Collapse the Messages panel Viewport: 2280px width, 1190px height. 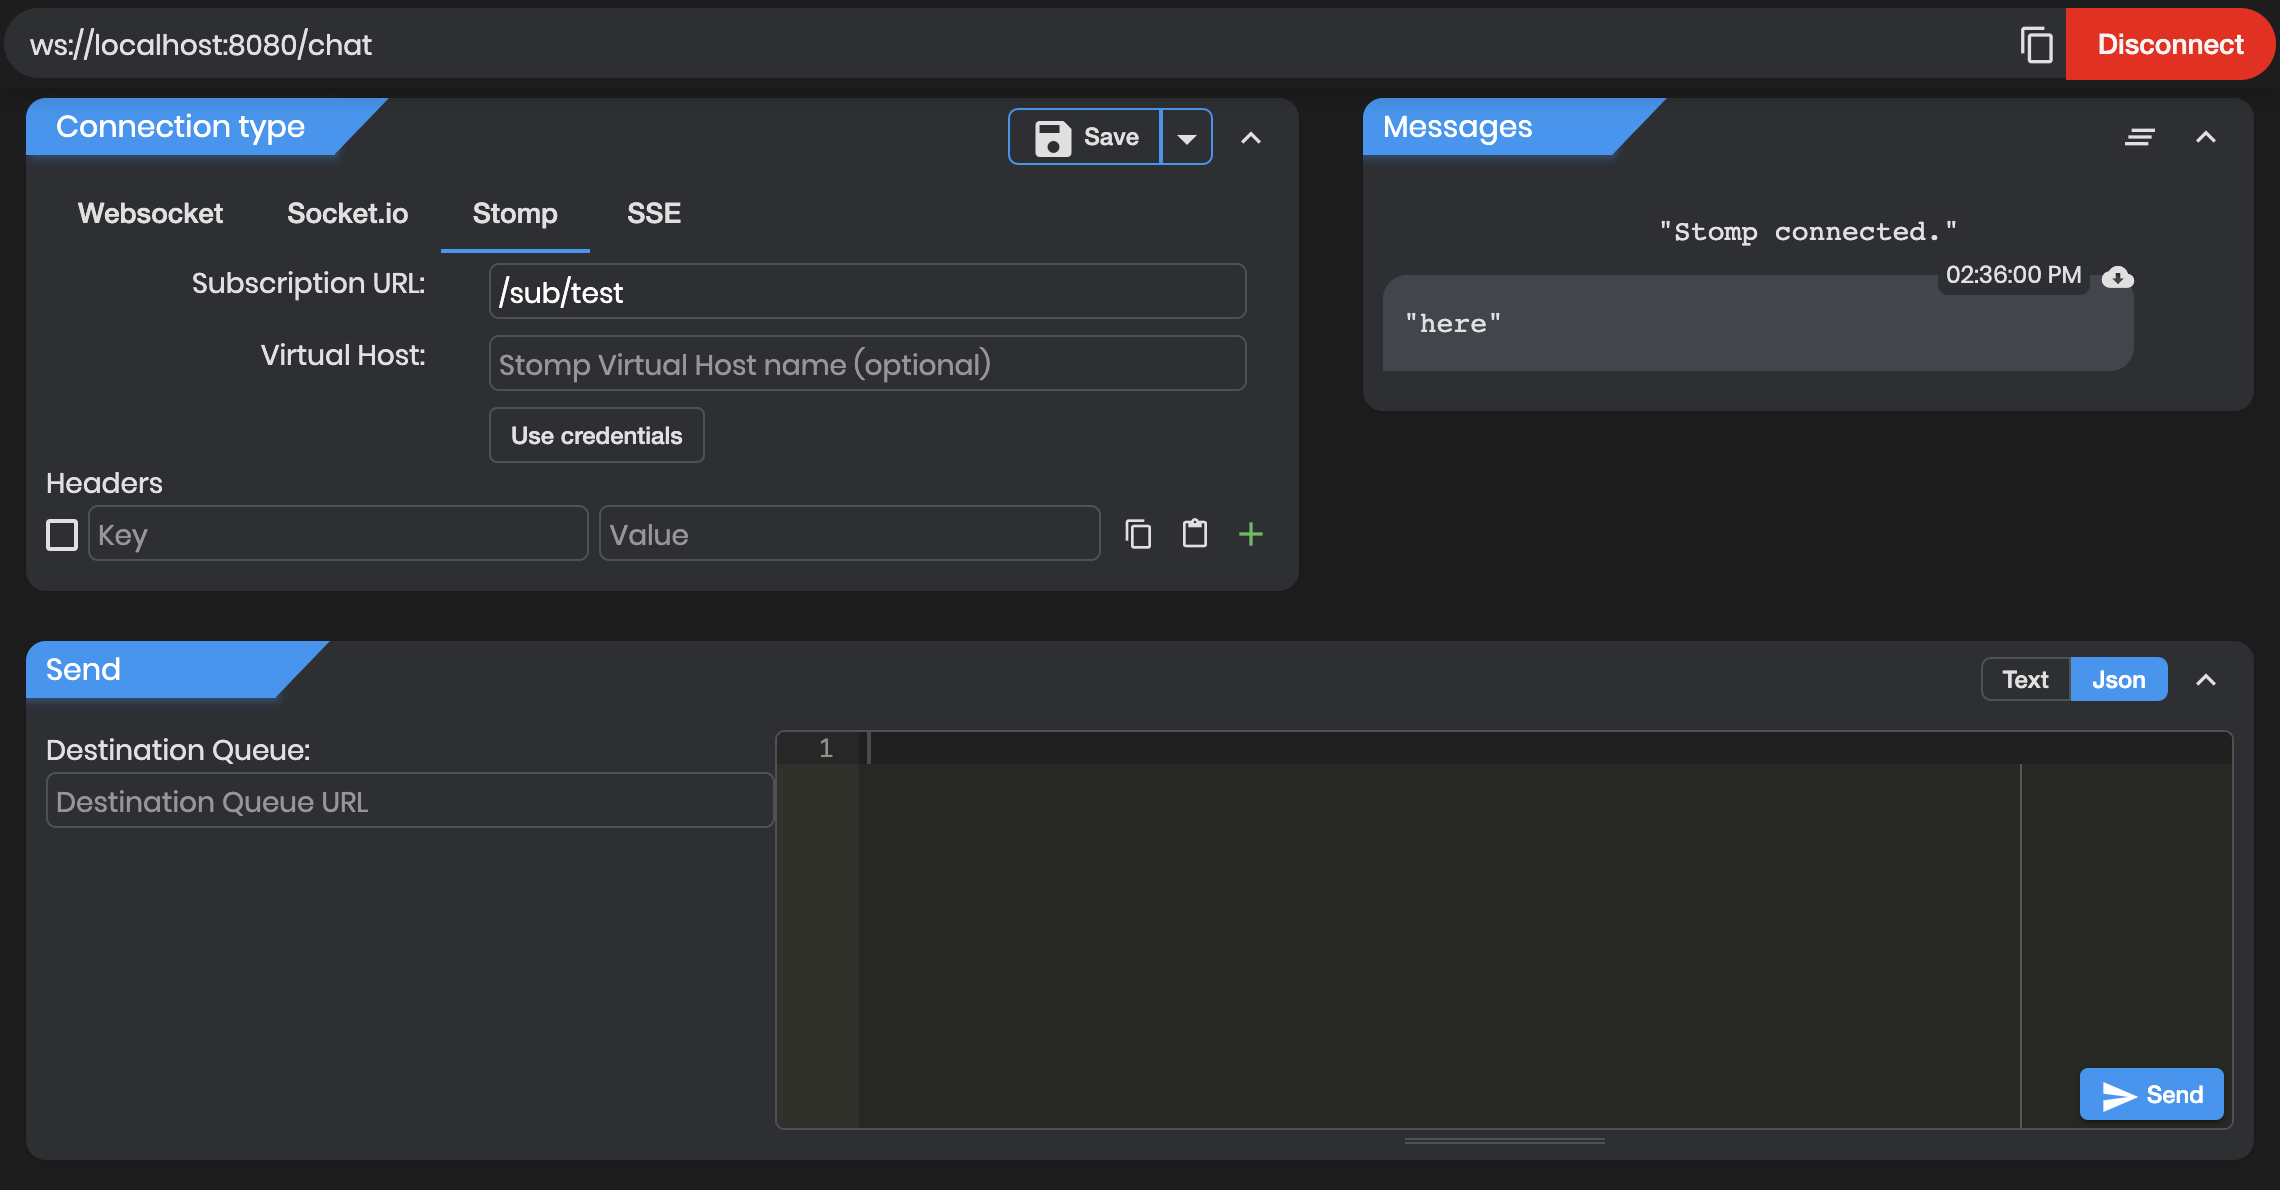point(2205,137)
